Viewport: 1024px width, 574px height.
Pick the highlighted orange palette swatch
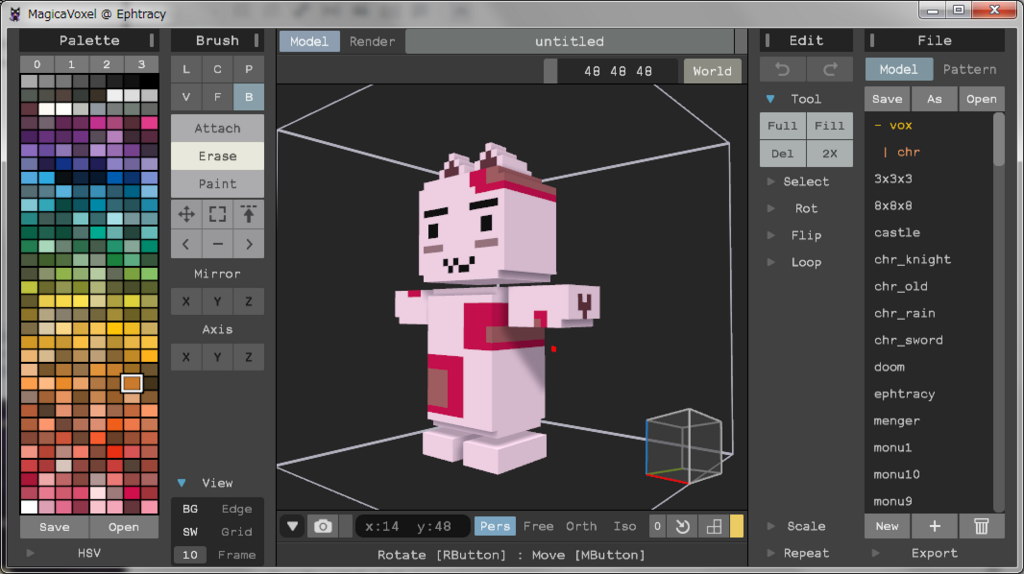point(132,383)
